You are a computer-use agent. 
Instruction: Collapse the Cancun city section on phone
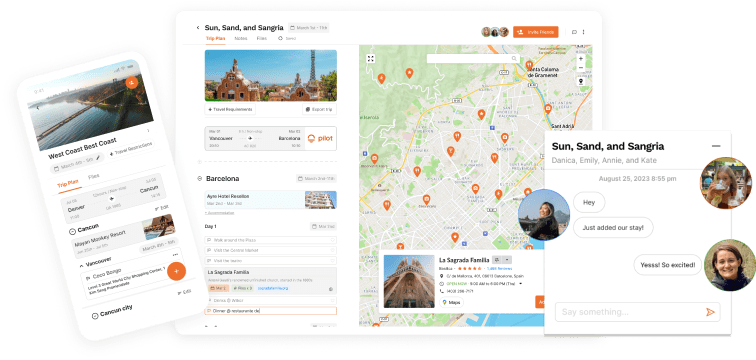[x=95, y=316]
